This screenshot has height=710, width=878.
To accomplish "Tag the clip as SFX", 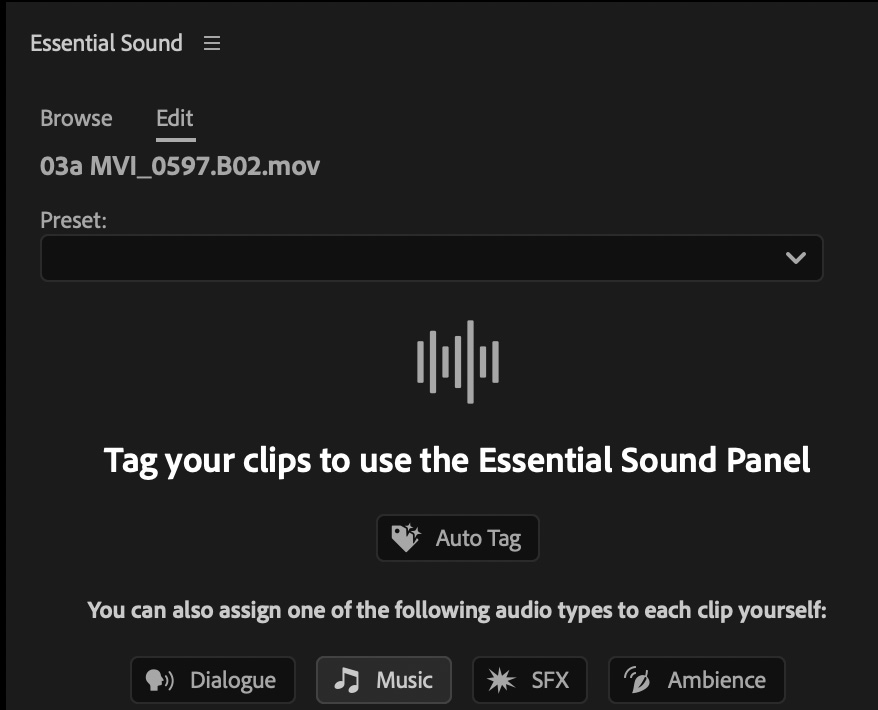I will click(529, 681).
